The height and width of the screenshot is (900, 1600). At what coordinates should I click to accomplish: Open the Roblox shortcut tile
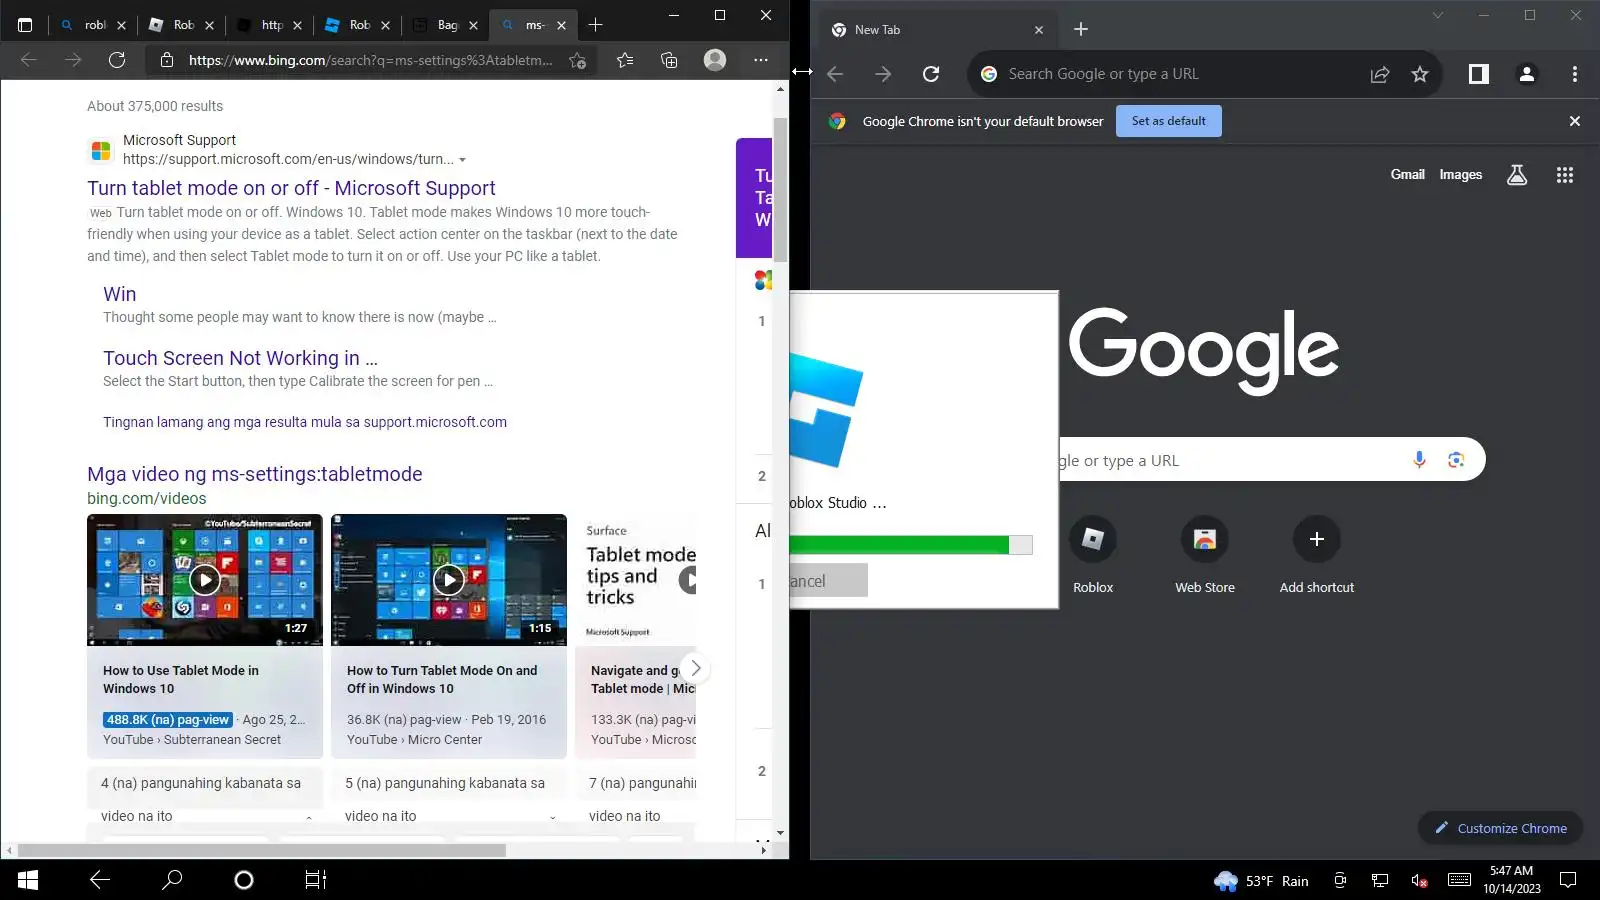[x=1093, y=539]
